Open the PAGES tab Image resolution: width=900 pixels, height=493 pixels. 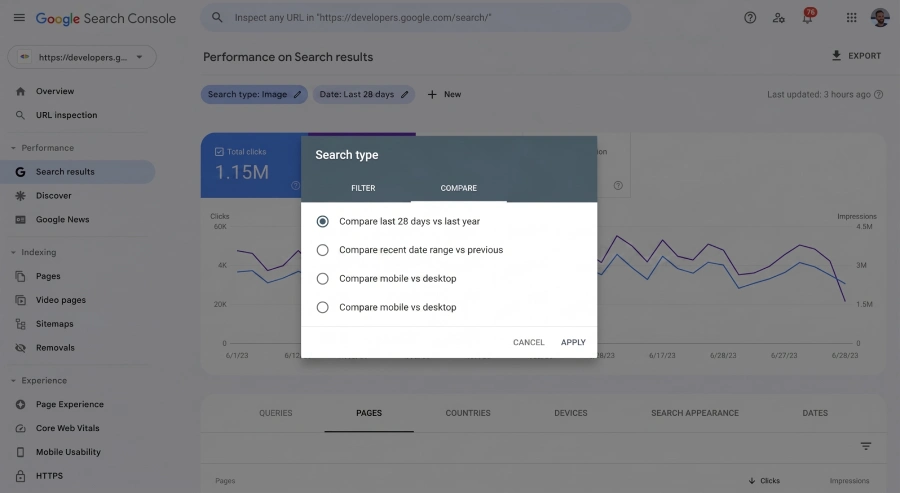click(369, 413)
